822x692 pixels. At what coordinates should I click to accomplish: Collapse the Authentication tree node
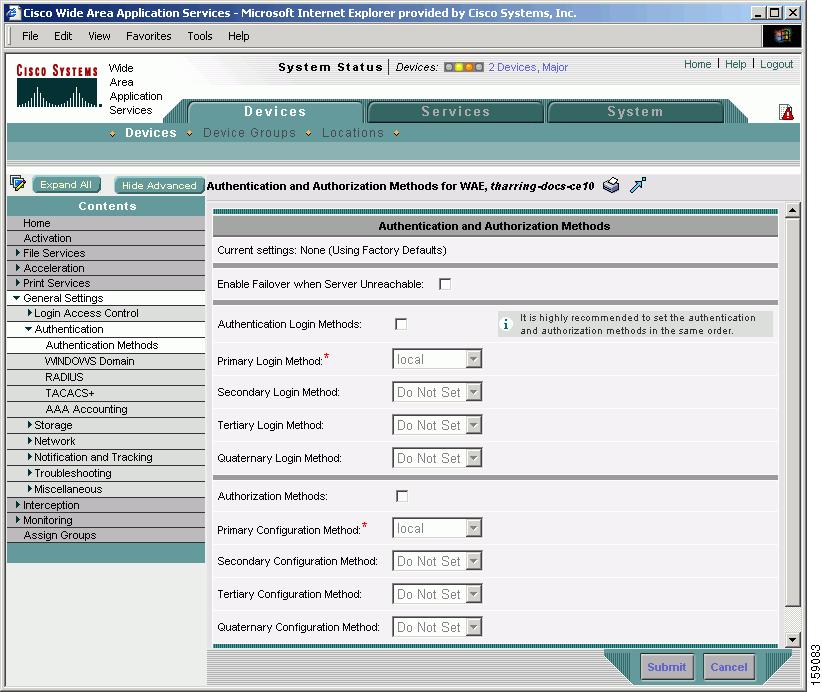[x=28, y=329]
